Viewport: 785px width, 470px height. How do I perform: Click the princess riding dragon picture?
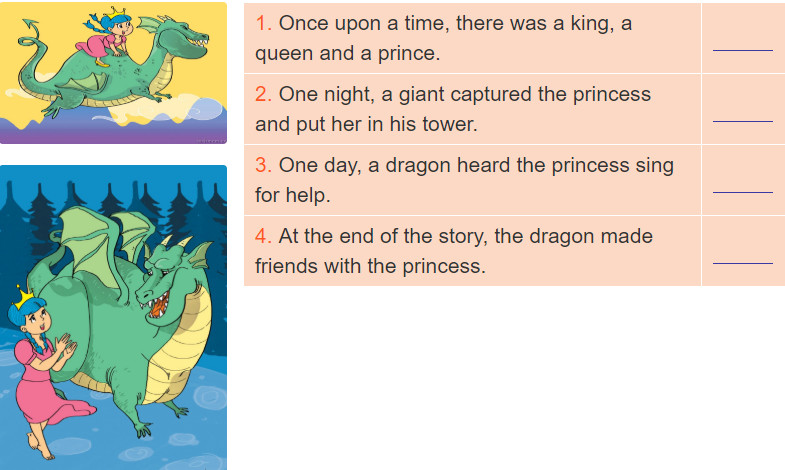click(113, 73)
